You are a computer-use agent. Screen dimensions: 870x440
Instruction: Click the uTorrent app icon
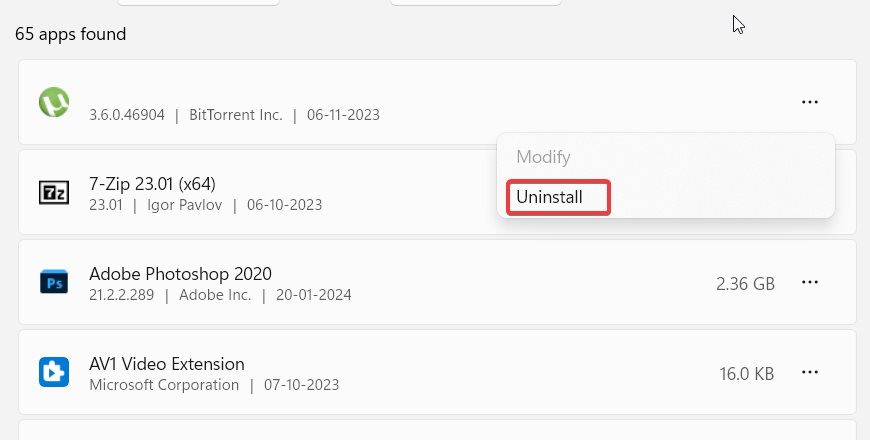[53, 102]
